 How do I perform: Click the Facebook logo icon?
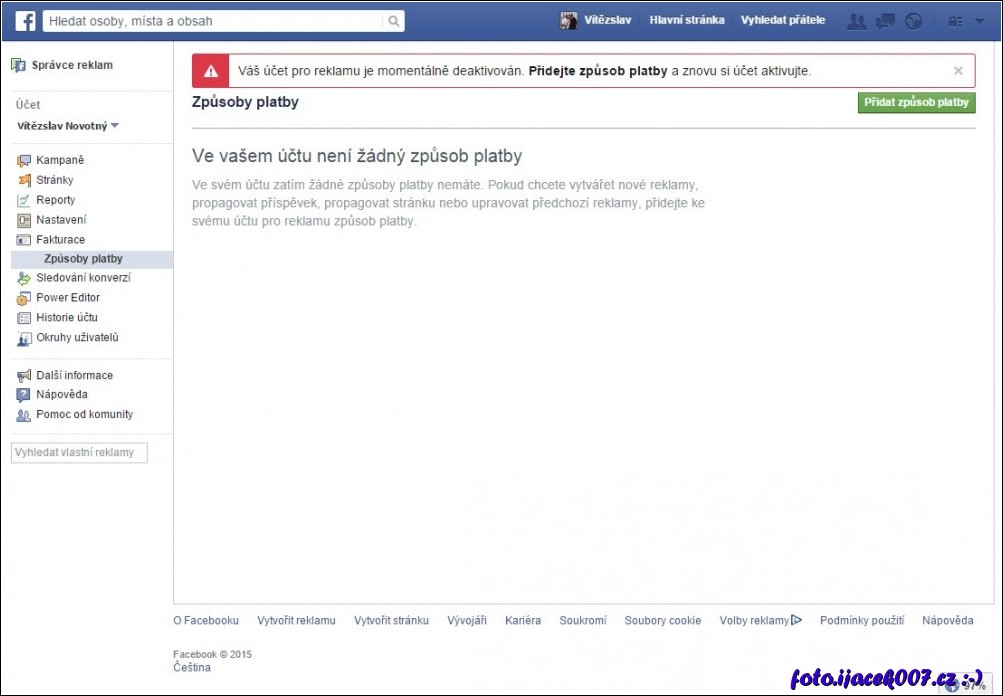click(25, 21)
